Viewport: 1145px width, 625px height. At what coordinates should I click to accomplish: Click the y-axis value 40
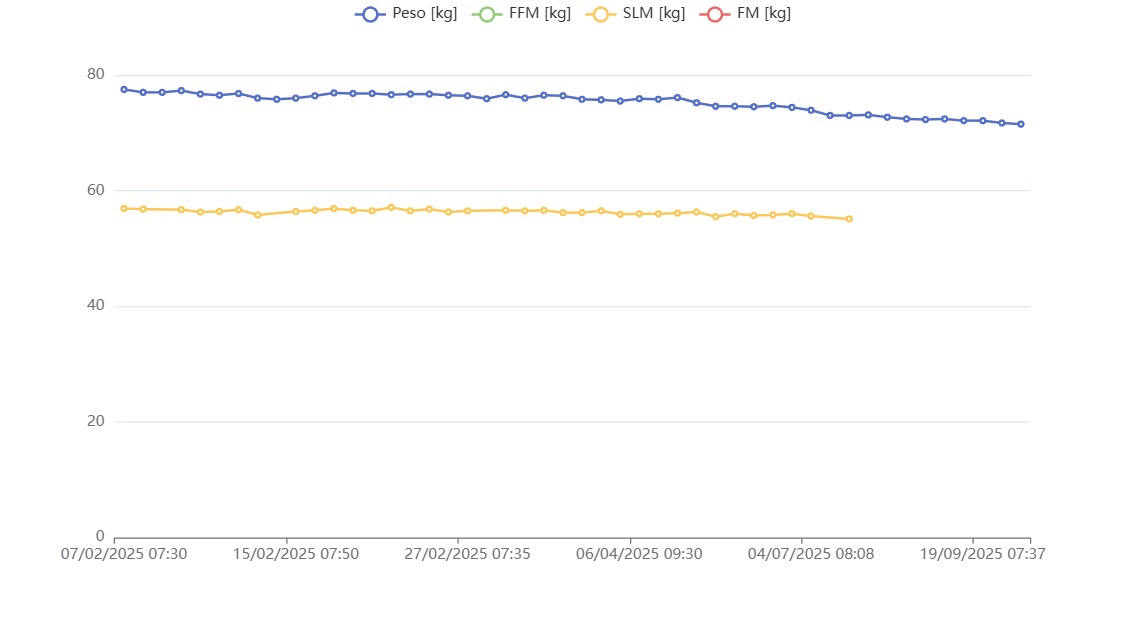tap(96, 306)
